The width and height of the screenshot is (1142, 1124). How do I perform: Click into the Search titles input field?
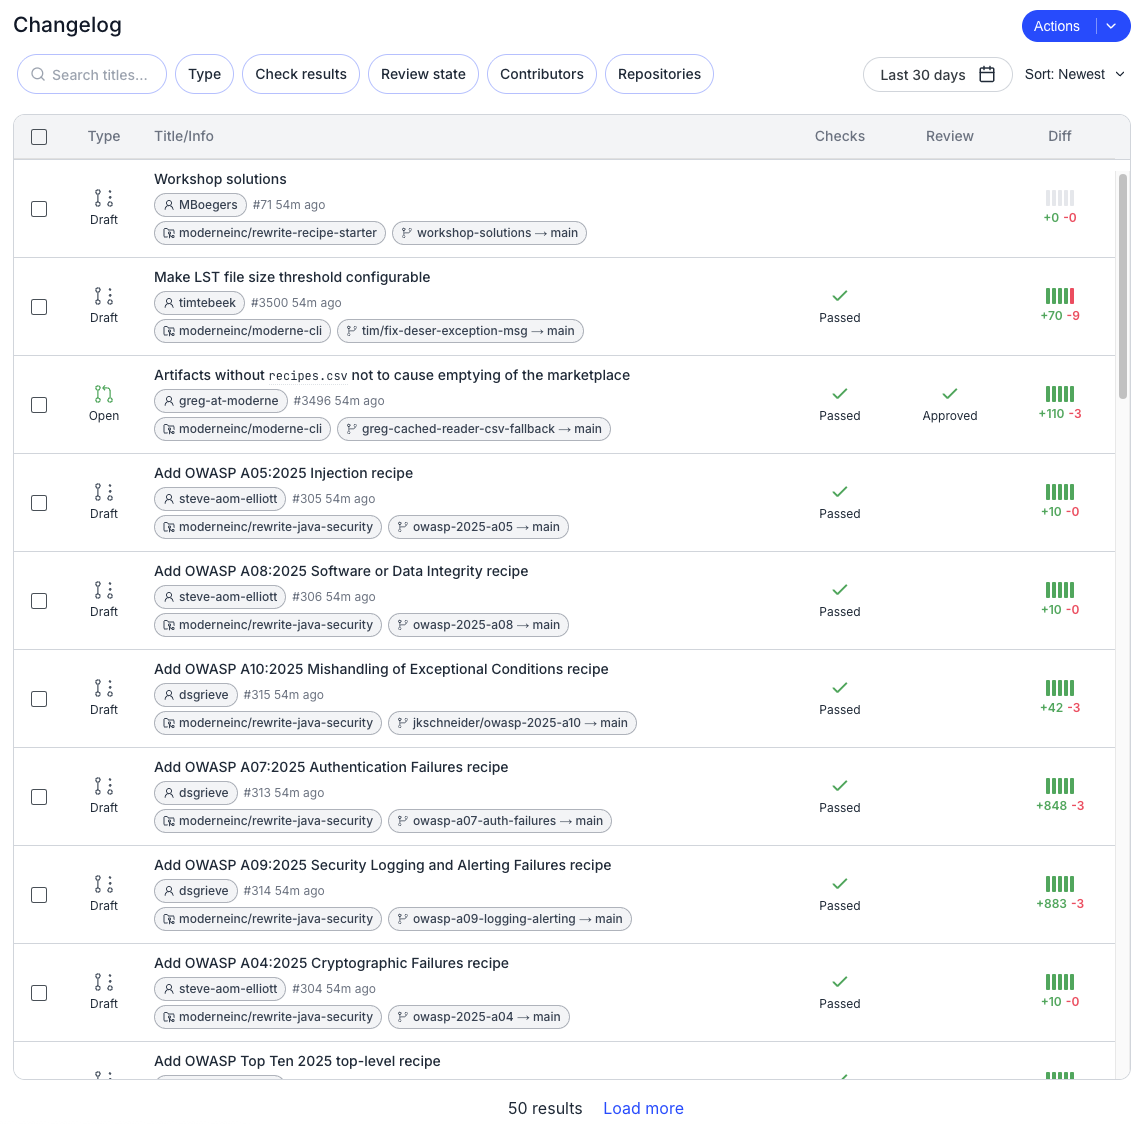pos(92,74)
